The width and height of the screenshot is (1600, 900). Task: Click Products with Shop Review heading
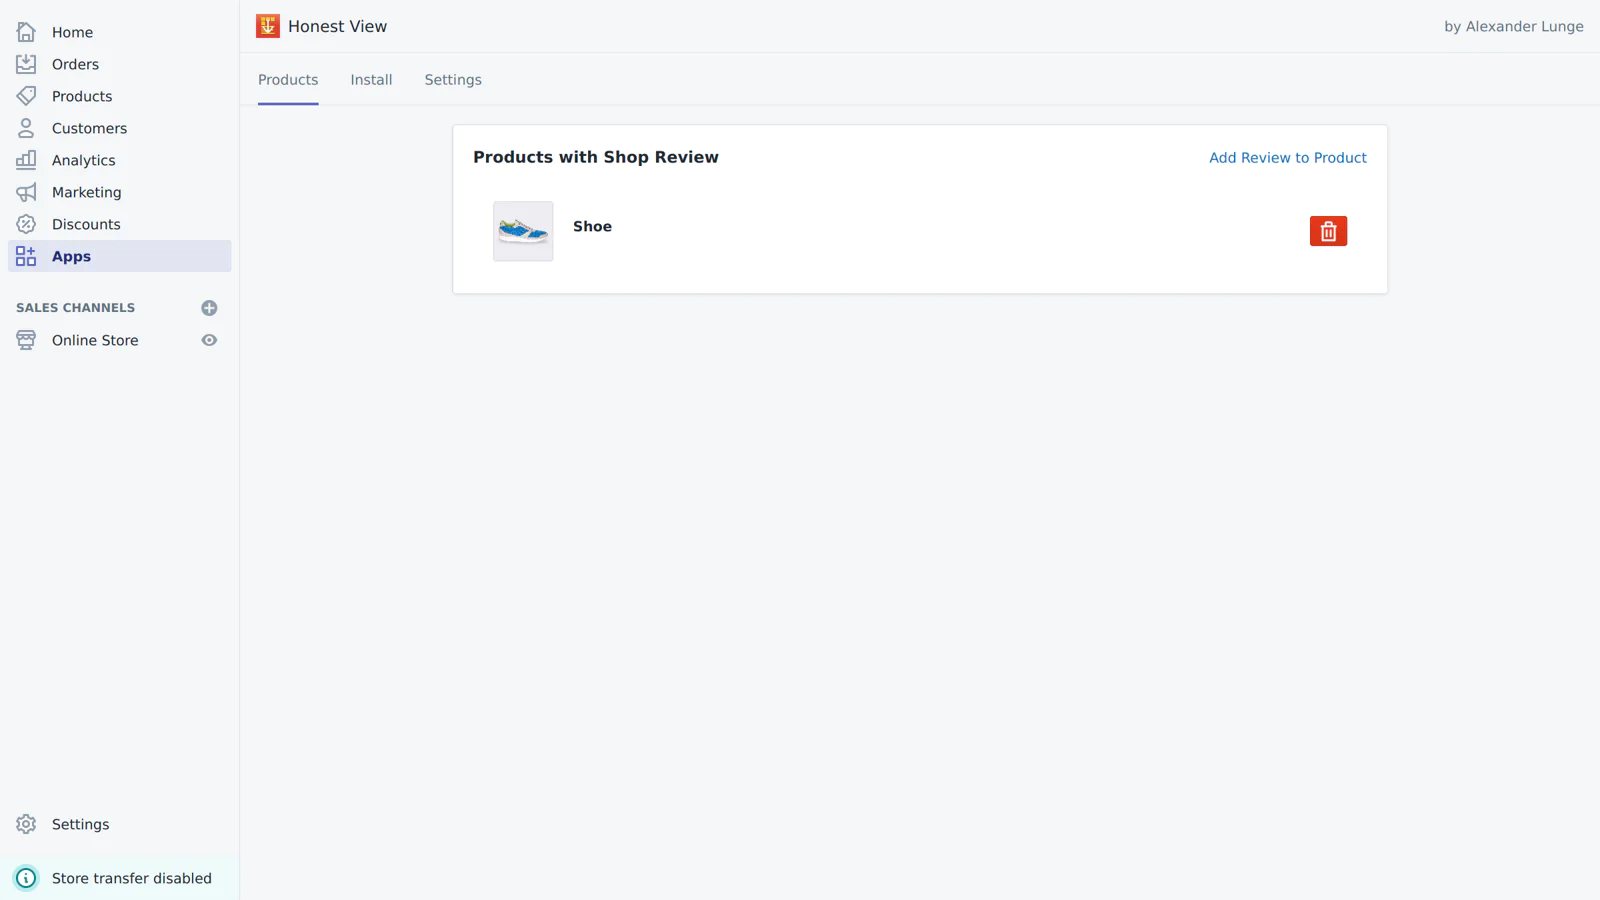click(x=596, y=157)
